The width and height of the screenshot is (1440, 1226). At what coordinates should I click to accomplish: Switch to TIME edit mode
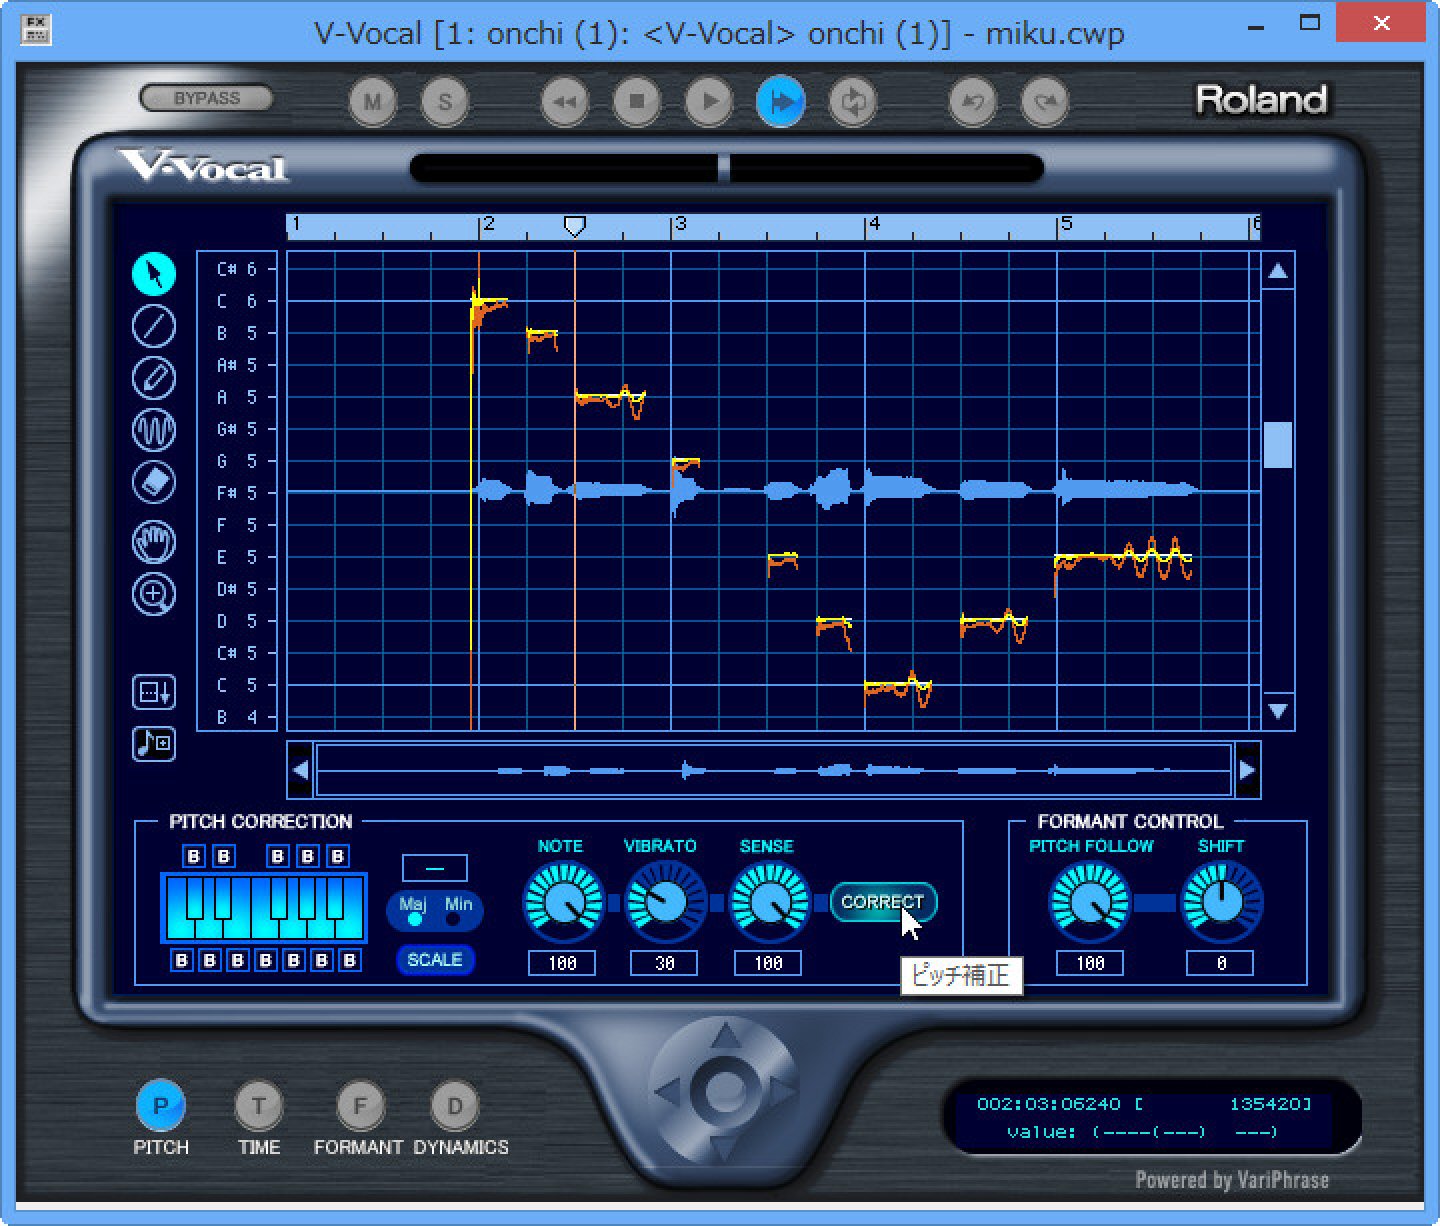259,1106
